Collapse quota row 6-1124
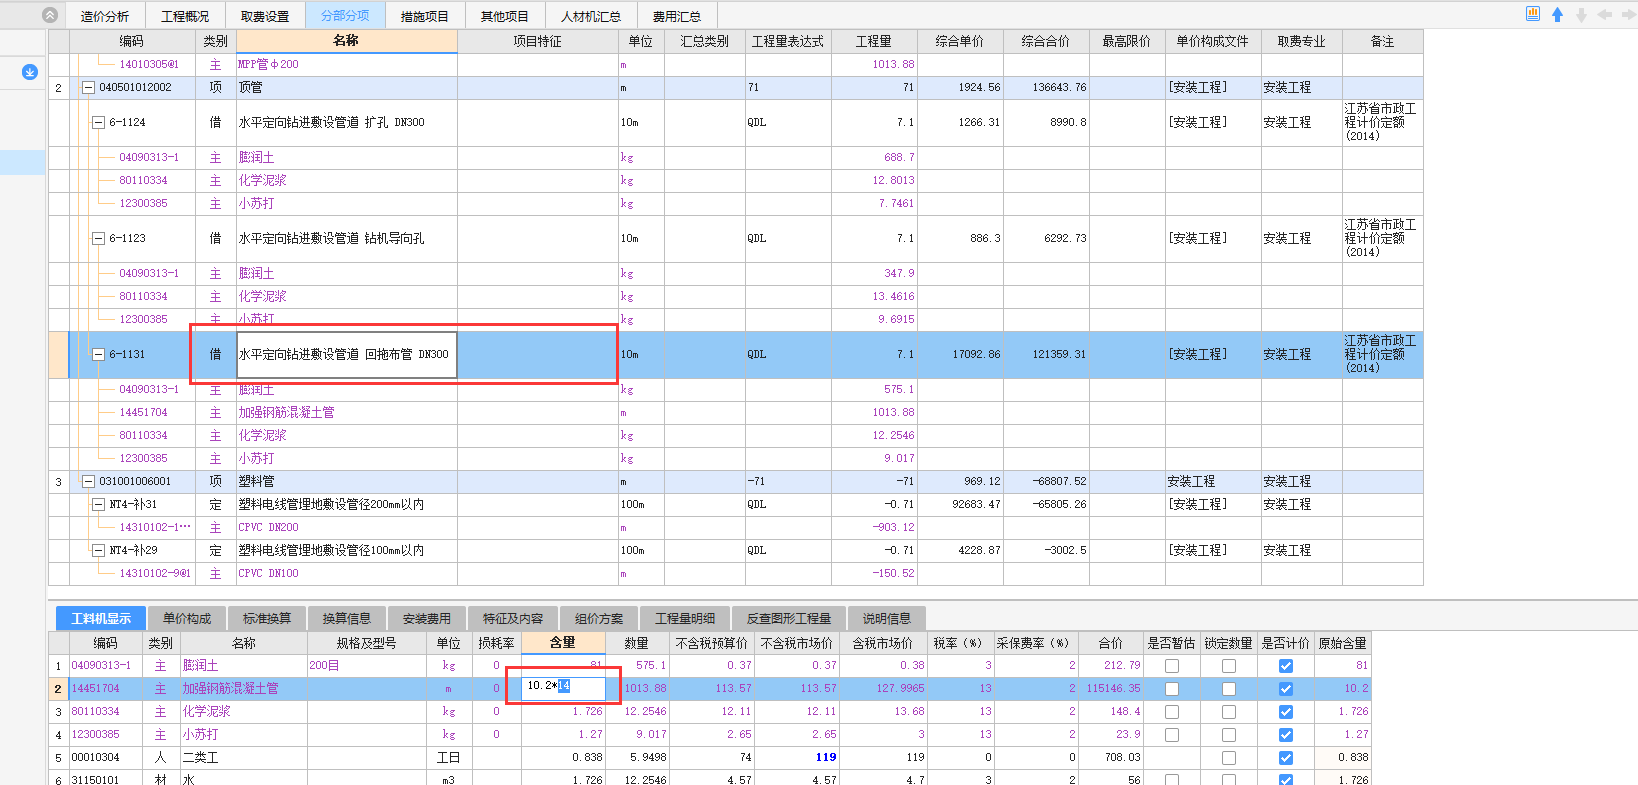Image resolution: width=1638 pixels, height=785 pixels. coord(98,123)
